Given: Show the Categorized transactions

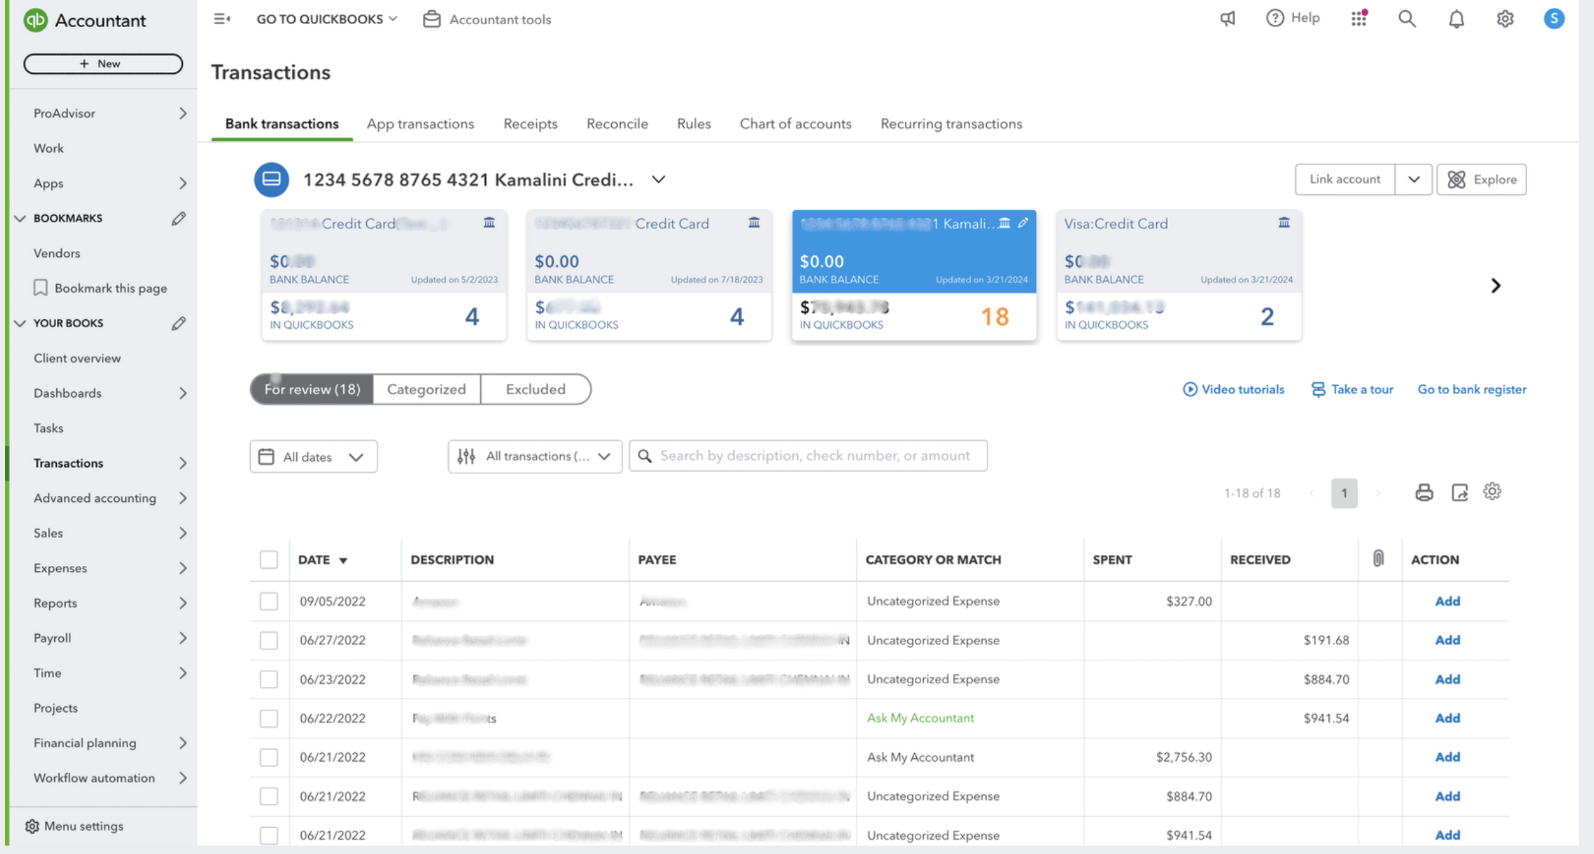Looking at the screenshot, I should (x=426, y=389).
